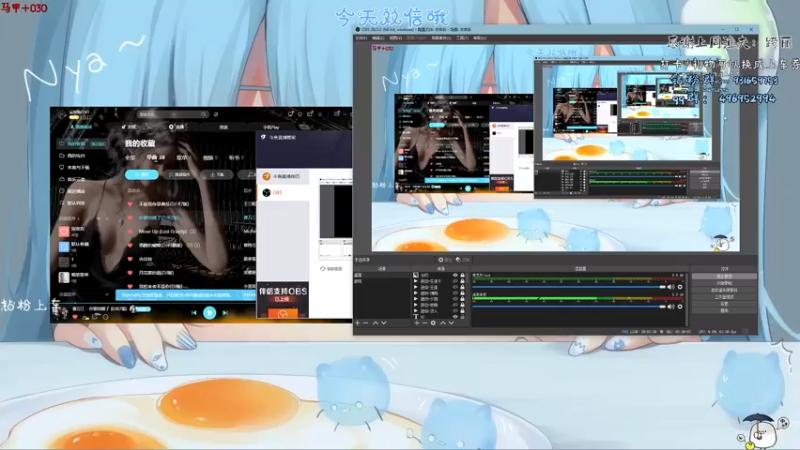The width and height of the screenshot is (800, 450).
Task: Open source properties button below OBS preview
Action: click(445, 260)
